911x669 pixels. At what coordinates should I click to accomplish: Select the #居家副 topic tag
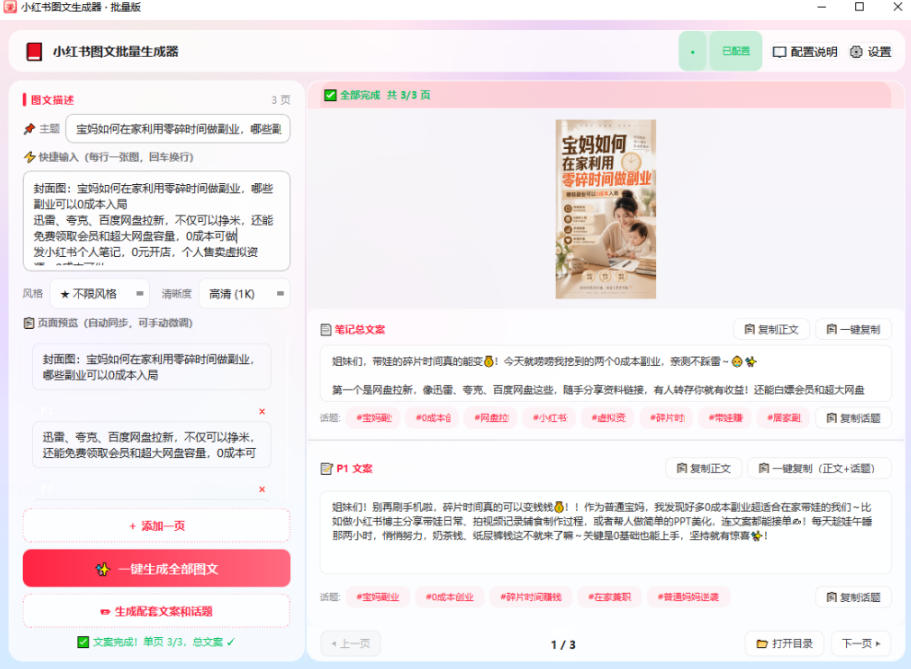point(784,418)
